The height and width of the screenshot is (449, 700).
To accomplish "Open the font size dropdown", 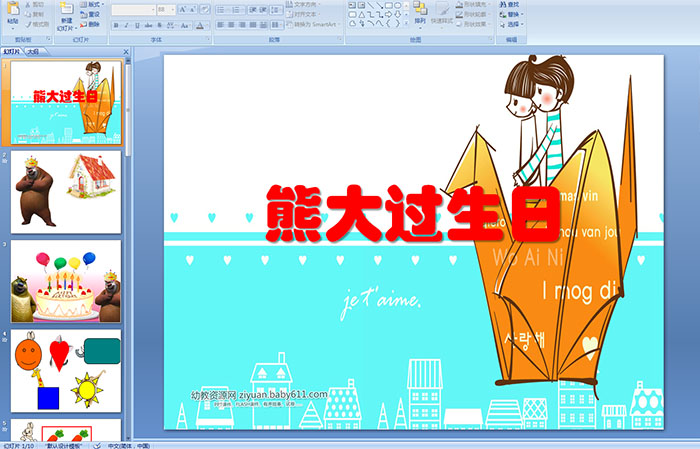I will pyautogui.click(x=173, y=9).
